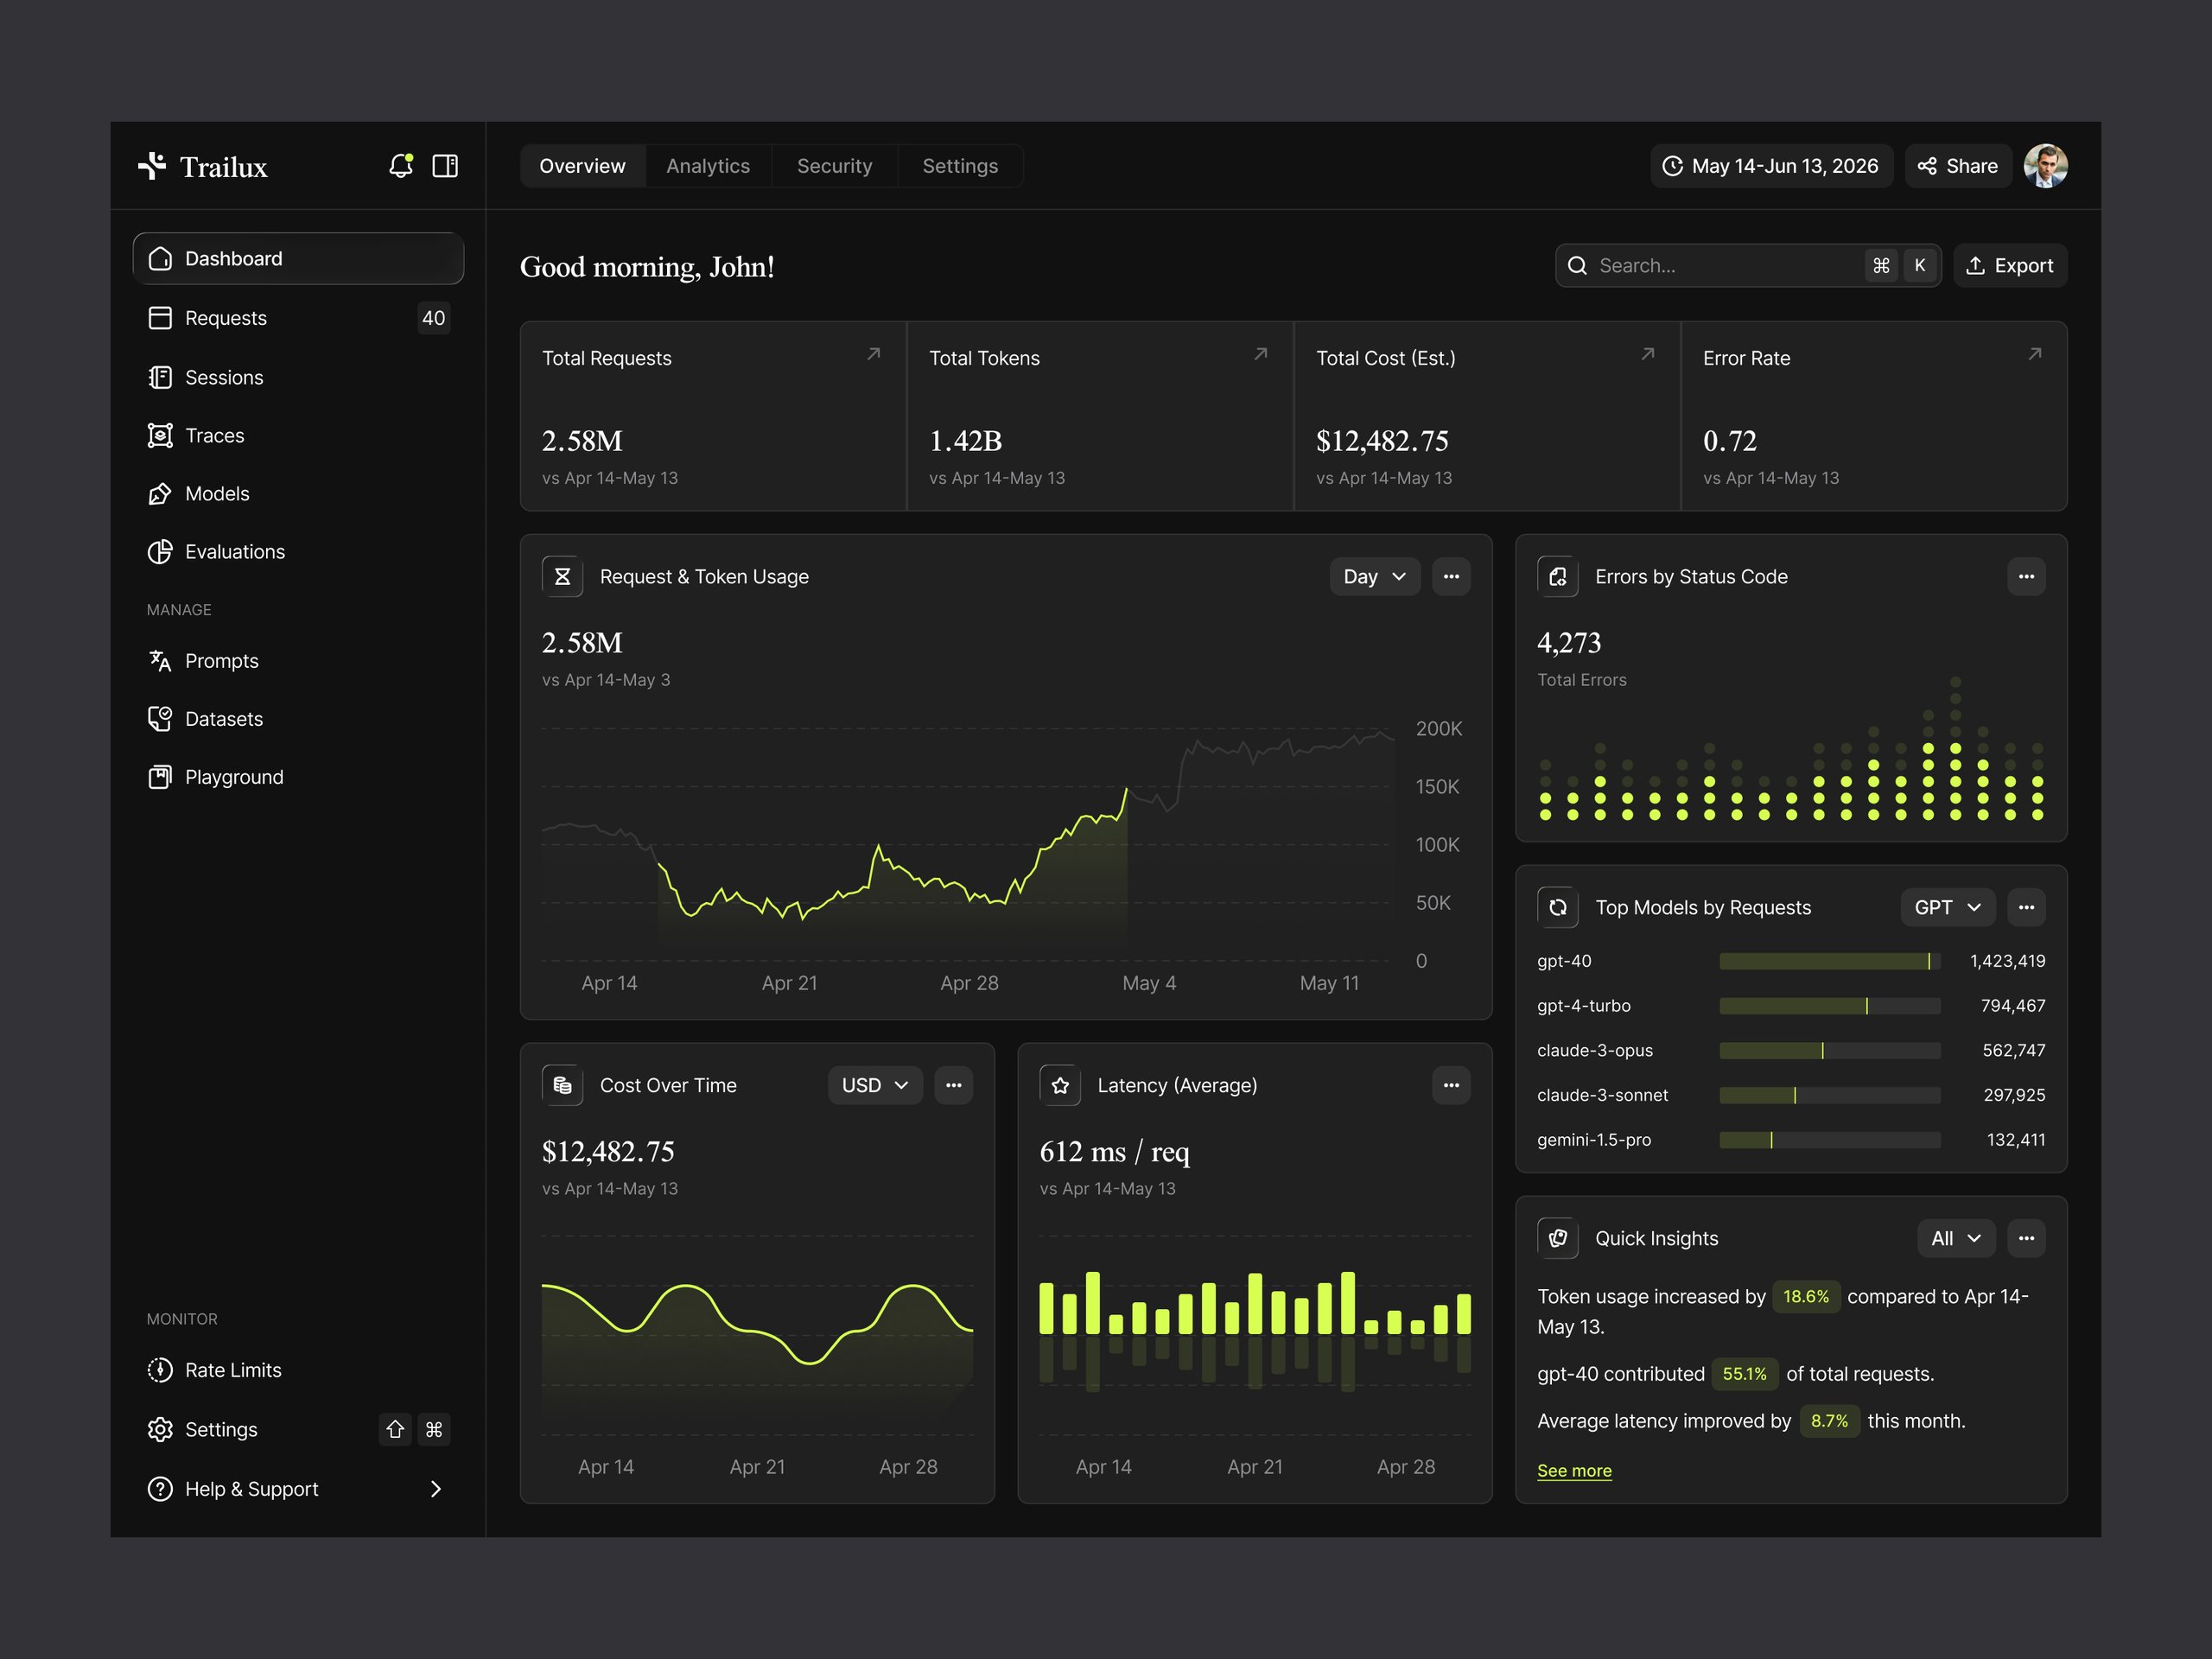Open Rate Limits in the sidebar

coord(298,1370)
